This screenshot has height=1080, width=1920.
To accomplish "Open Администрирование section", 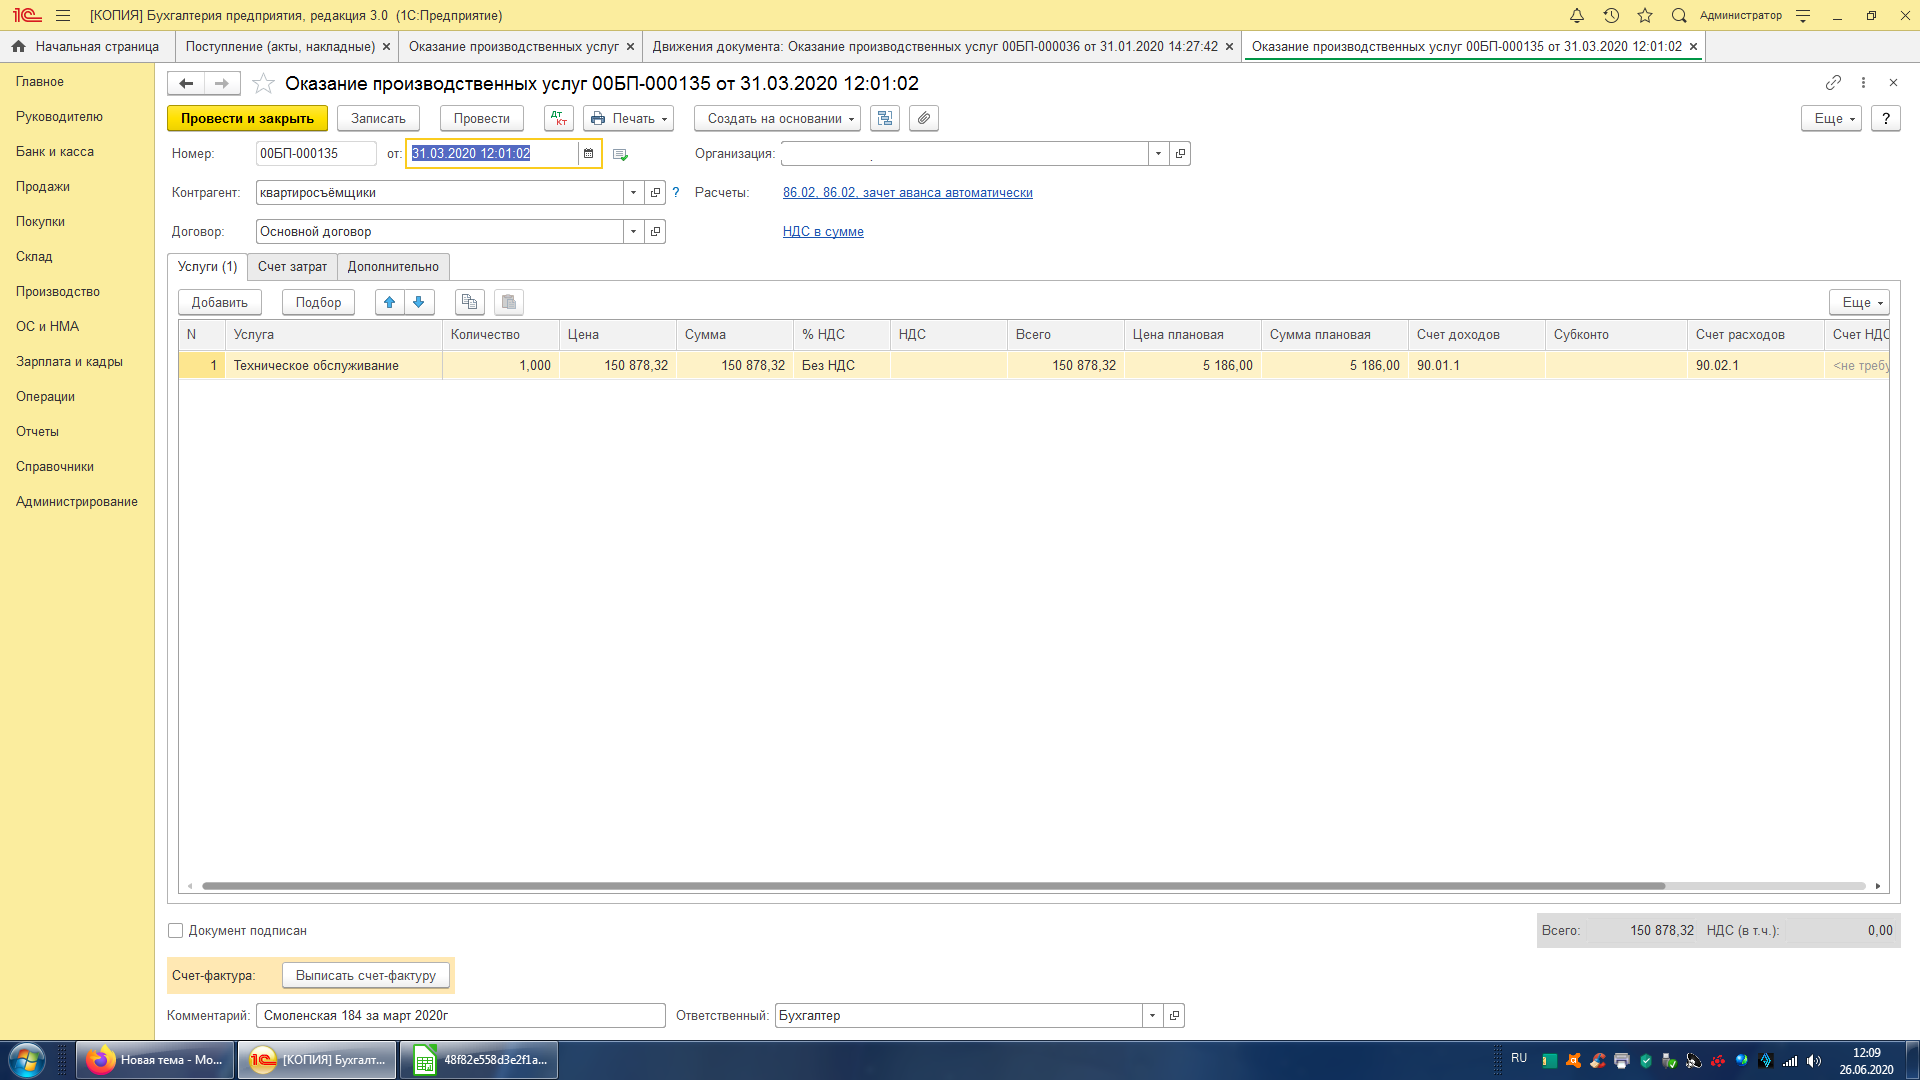I will pyautogui.click(x=77, y=501).
